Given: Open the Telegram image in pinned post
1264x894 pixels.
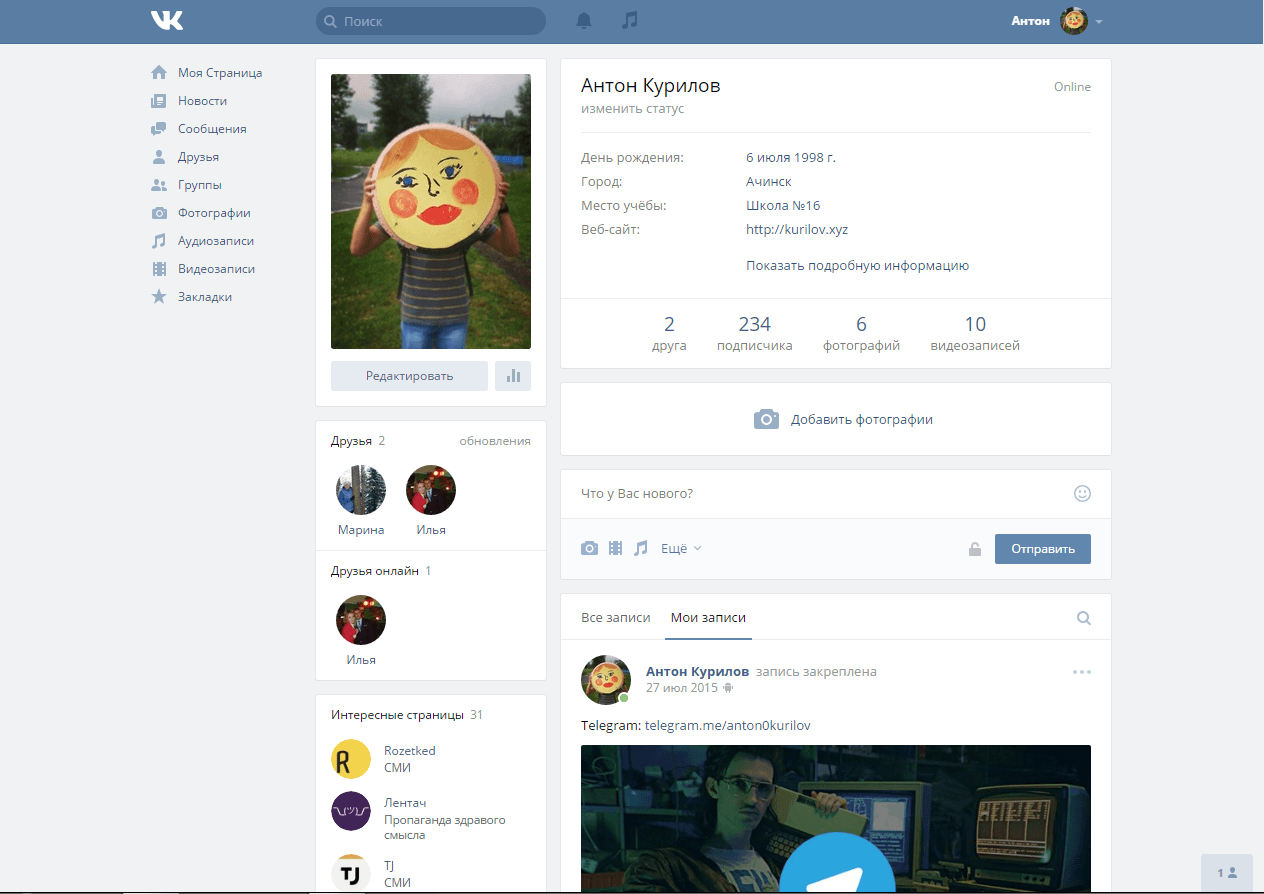Looking at the screenshot, I should pyautogui.click(x=836, y=818).
